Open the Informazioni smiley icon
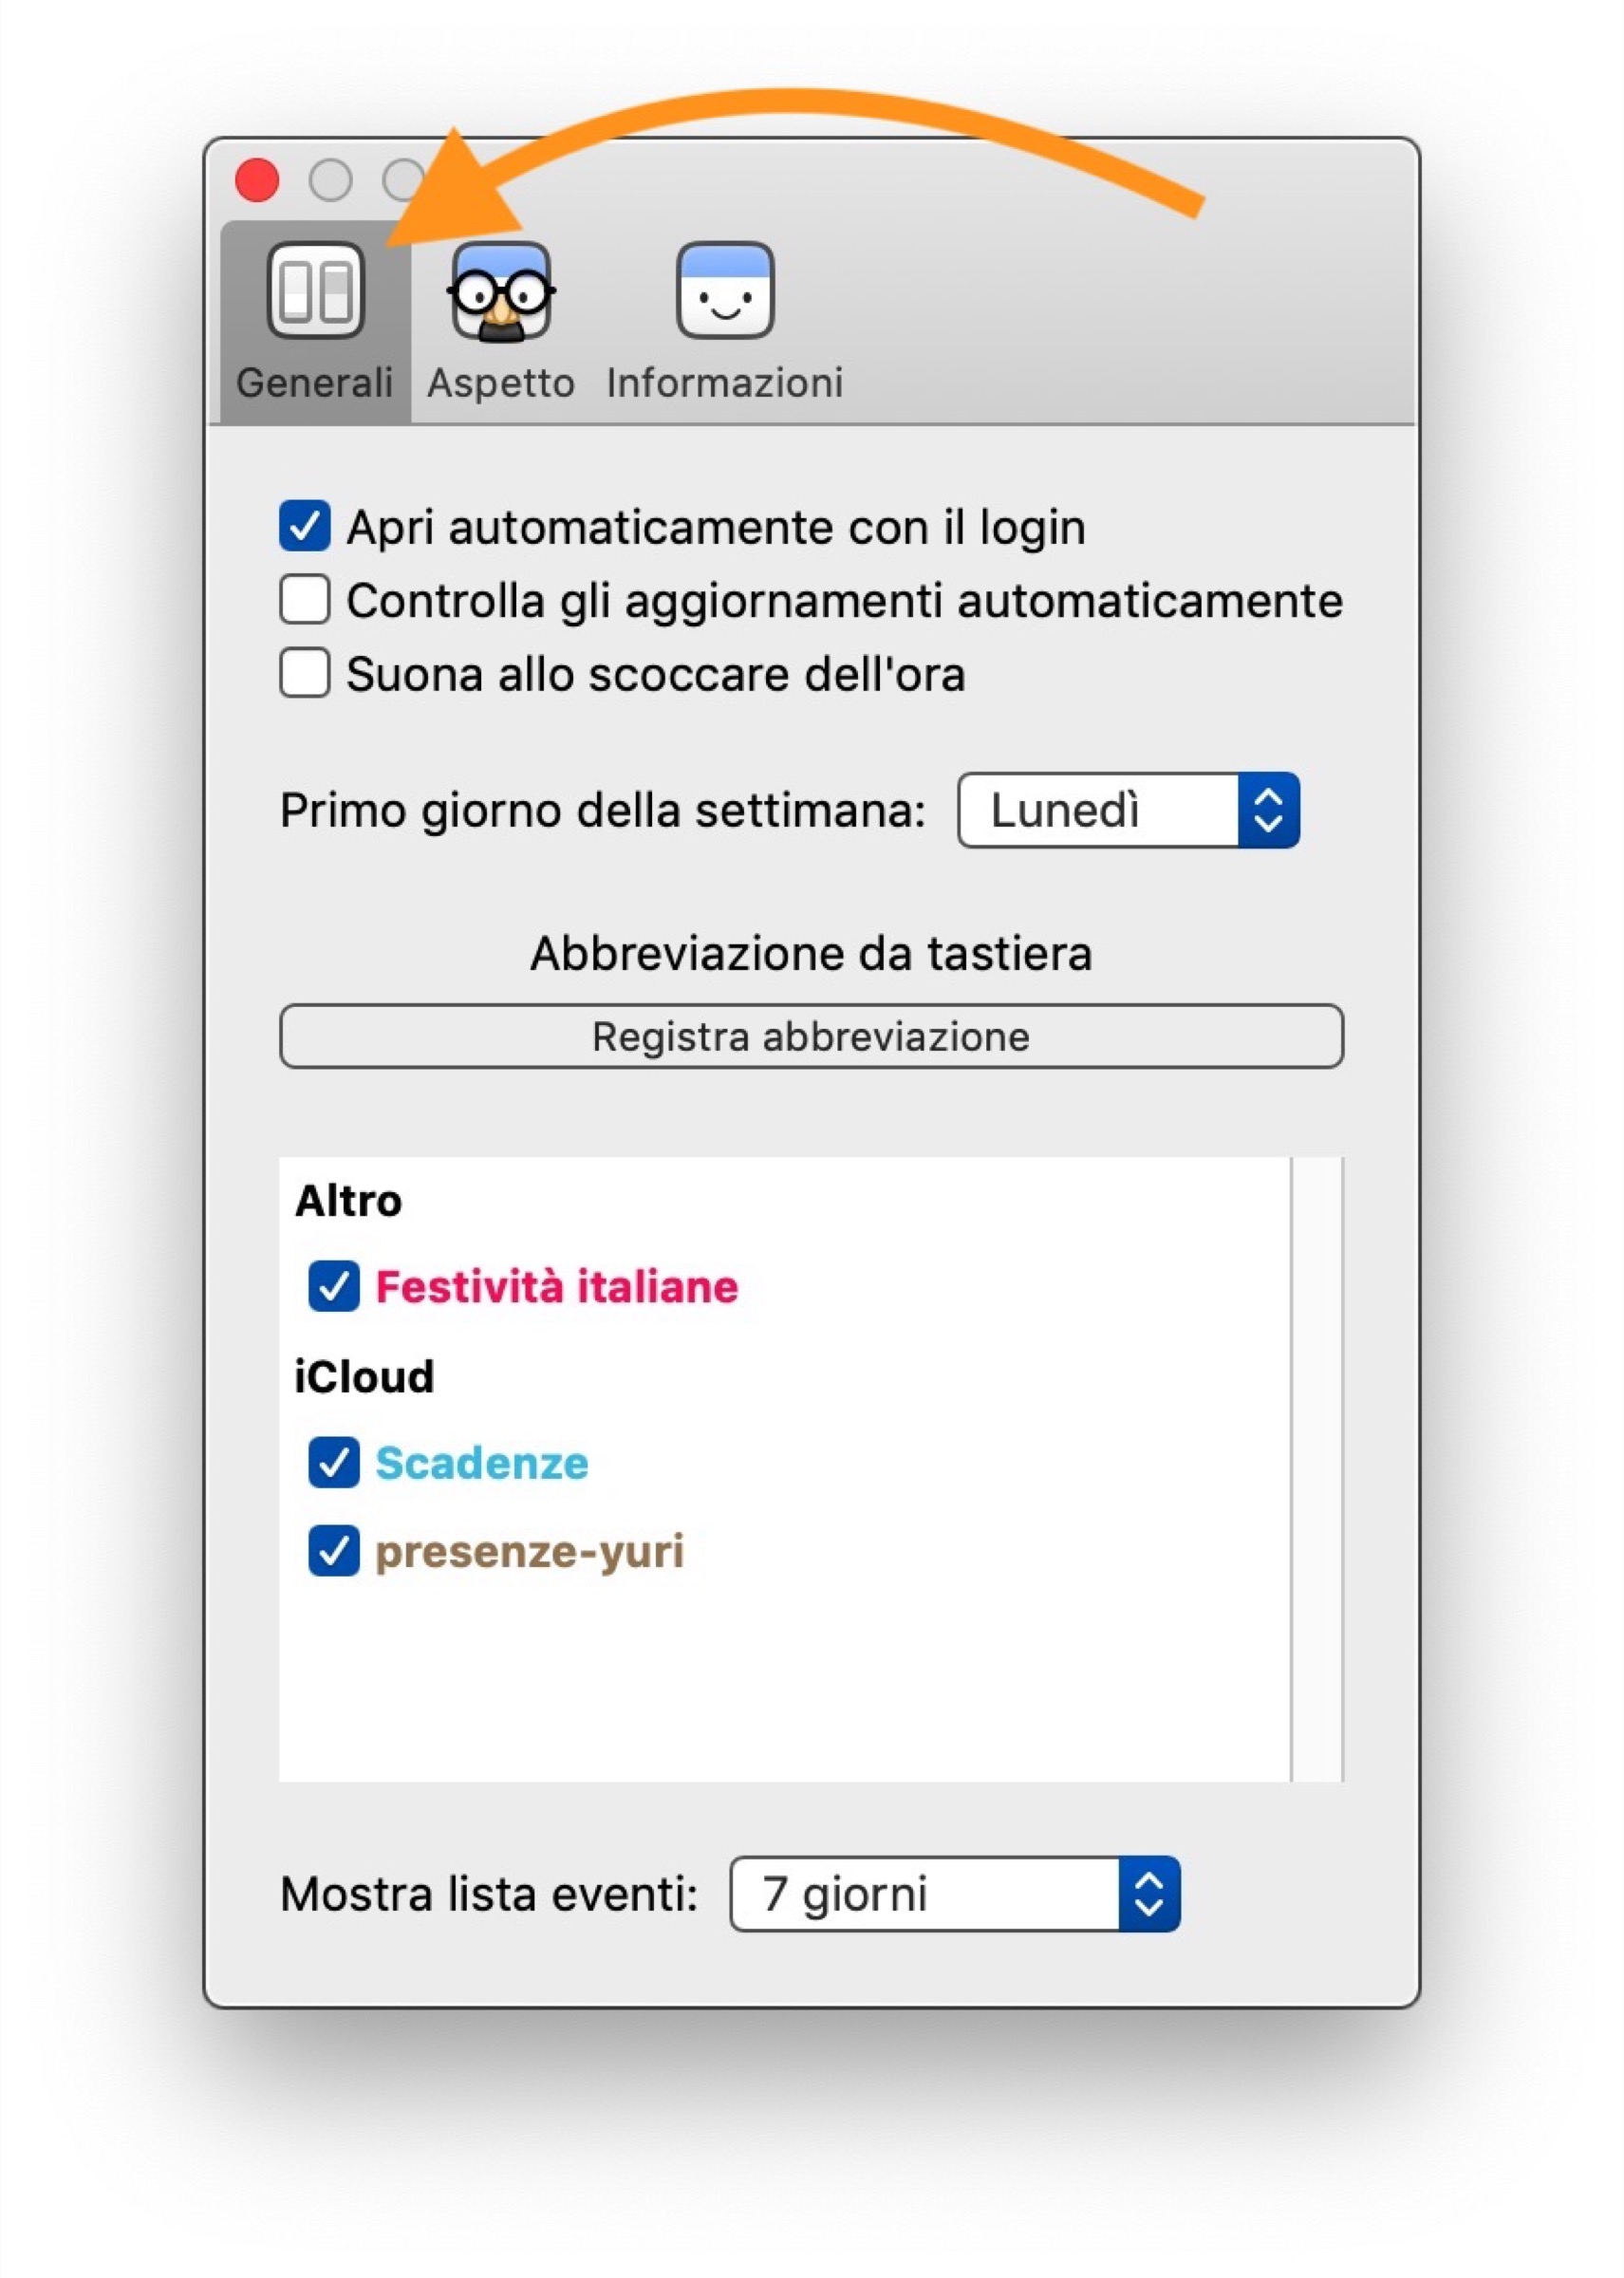 tap(725, 291)
